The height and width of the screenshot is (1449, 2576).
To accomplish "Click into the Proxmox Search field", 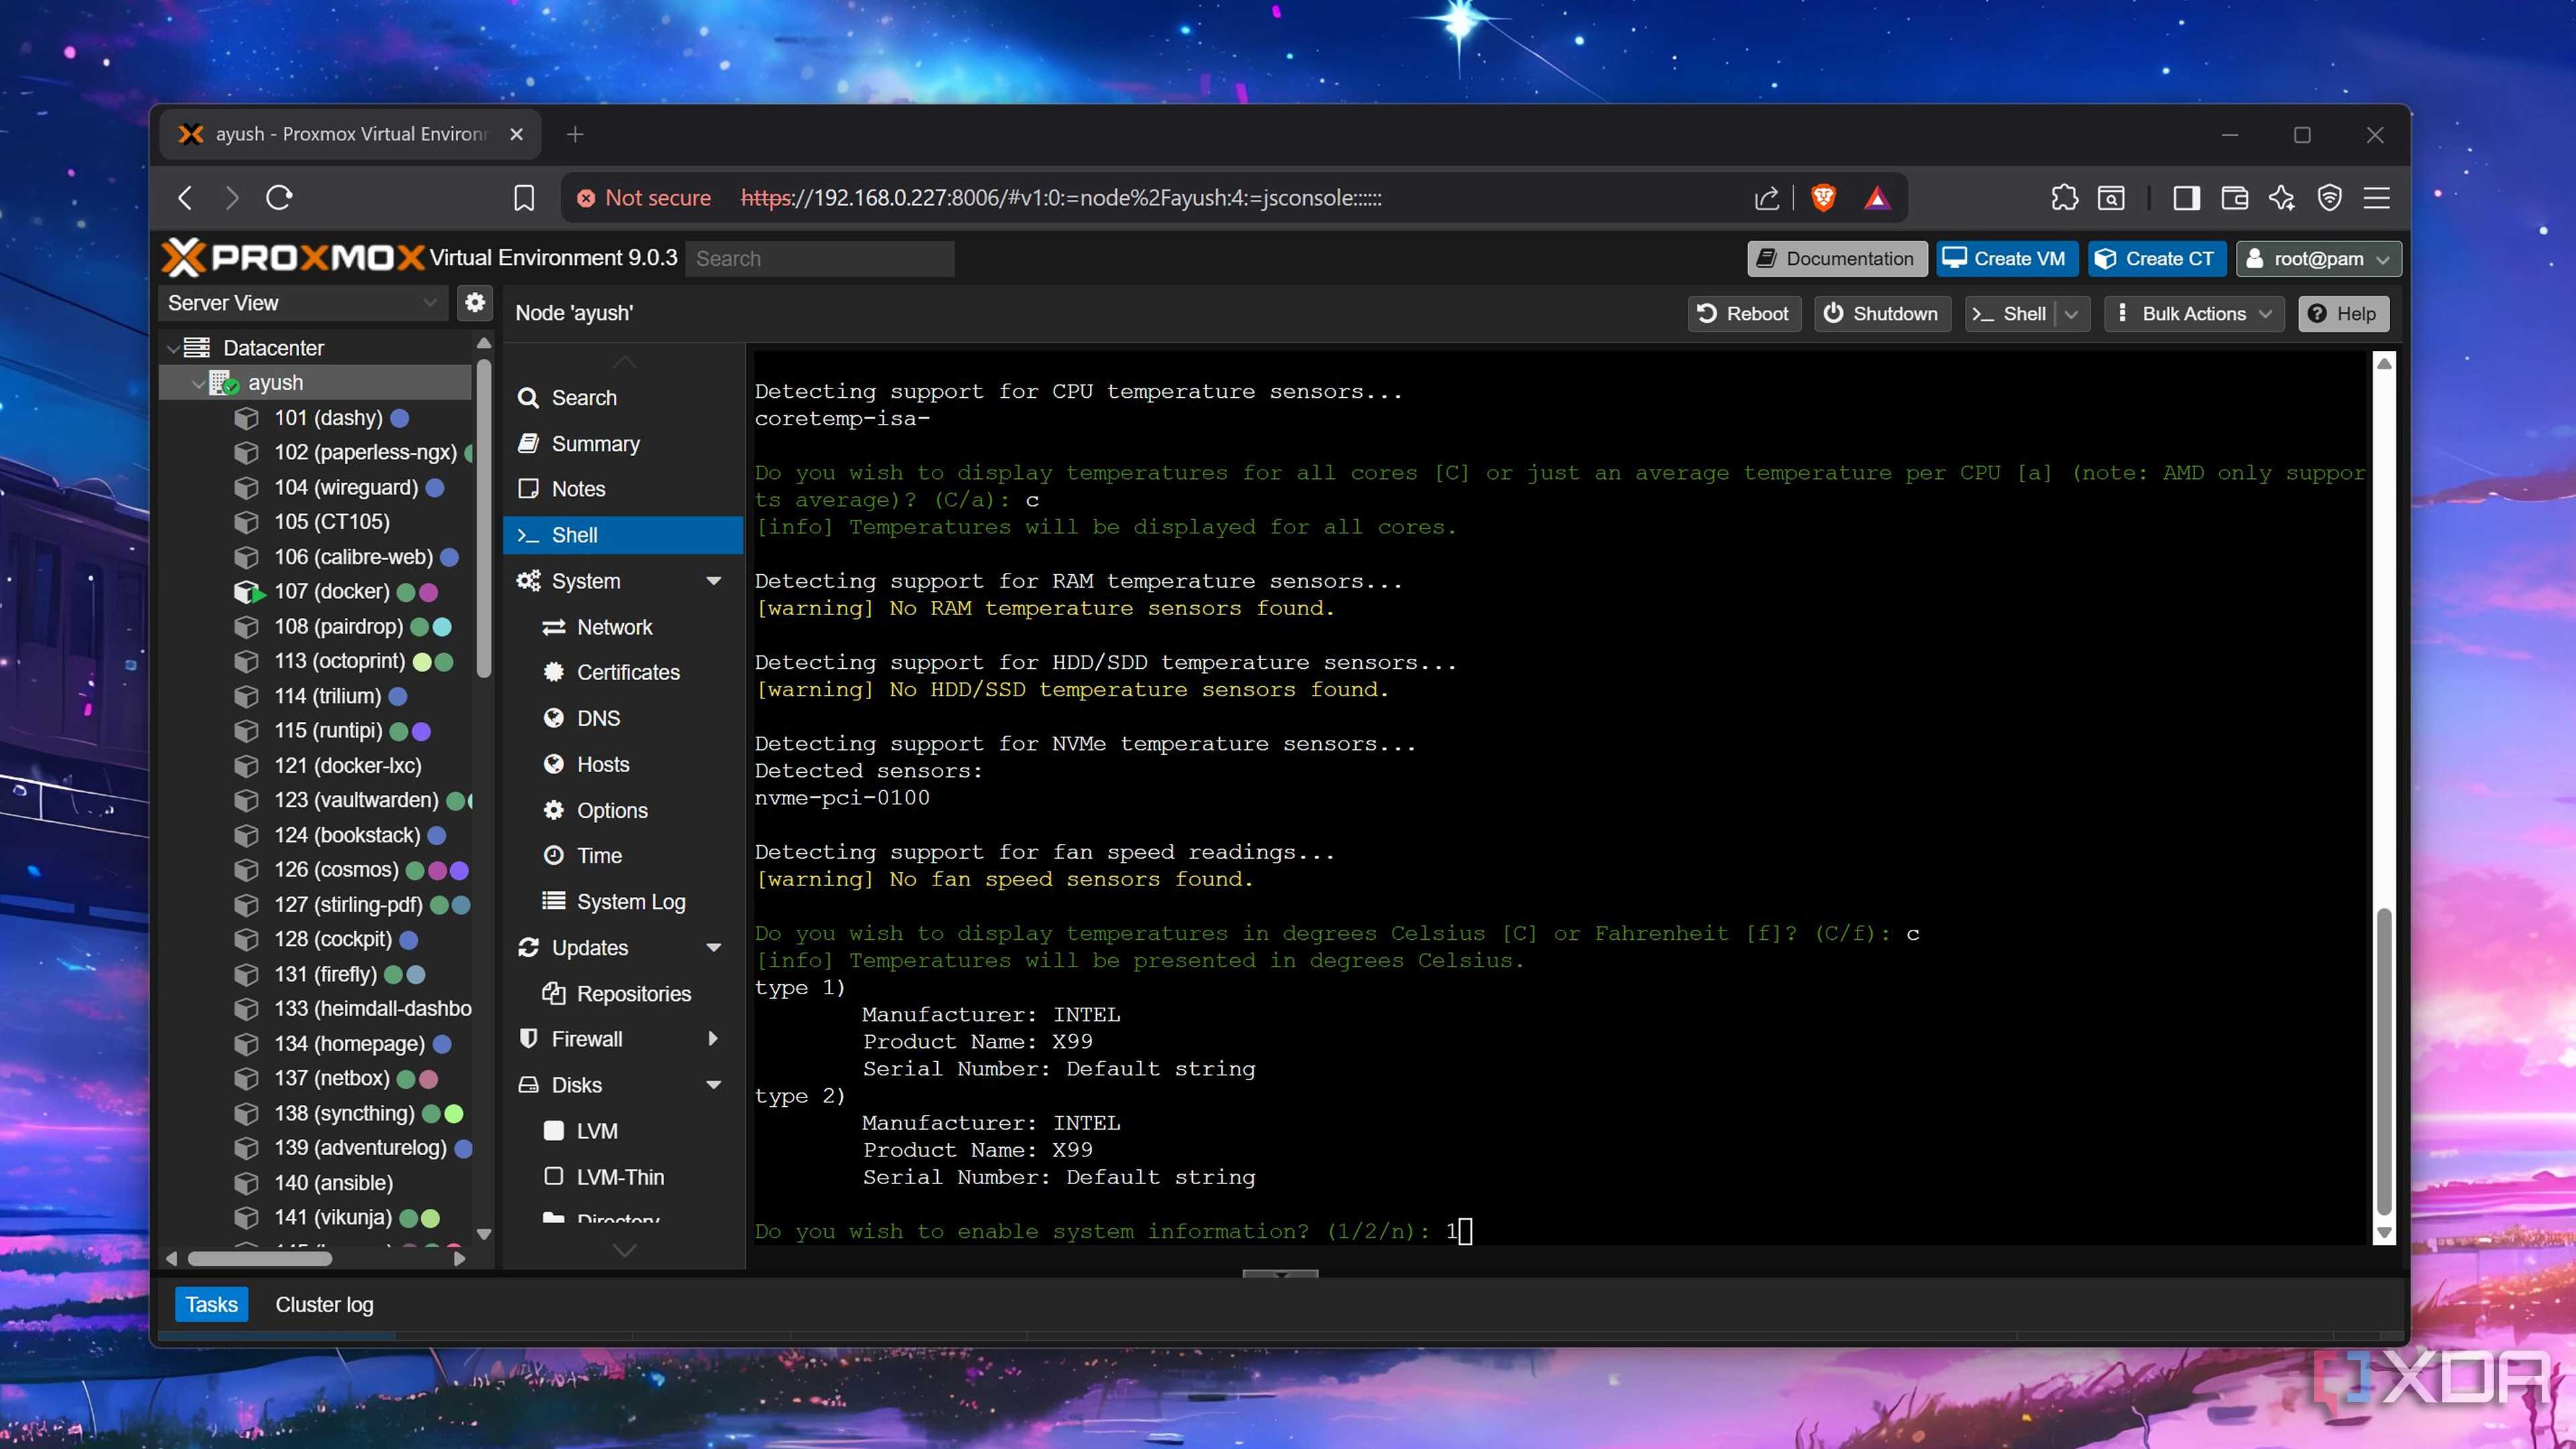I will (820, 259).
